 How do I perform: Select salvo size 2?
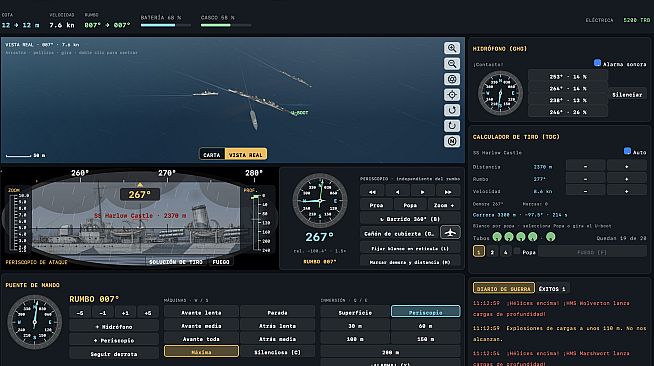click(492, 251)
